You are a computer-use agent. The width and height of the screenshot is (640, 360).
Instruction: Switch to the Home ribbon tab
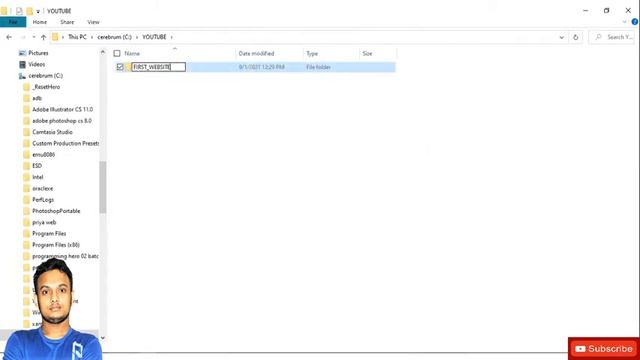(40, 22)
